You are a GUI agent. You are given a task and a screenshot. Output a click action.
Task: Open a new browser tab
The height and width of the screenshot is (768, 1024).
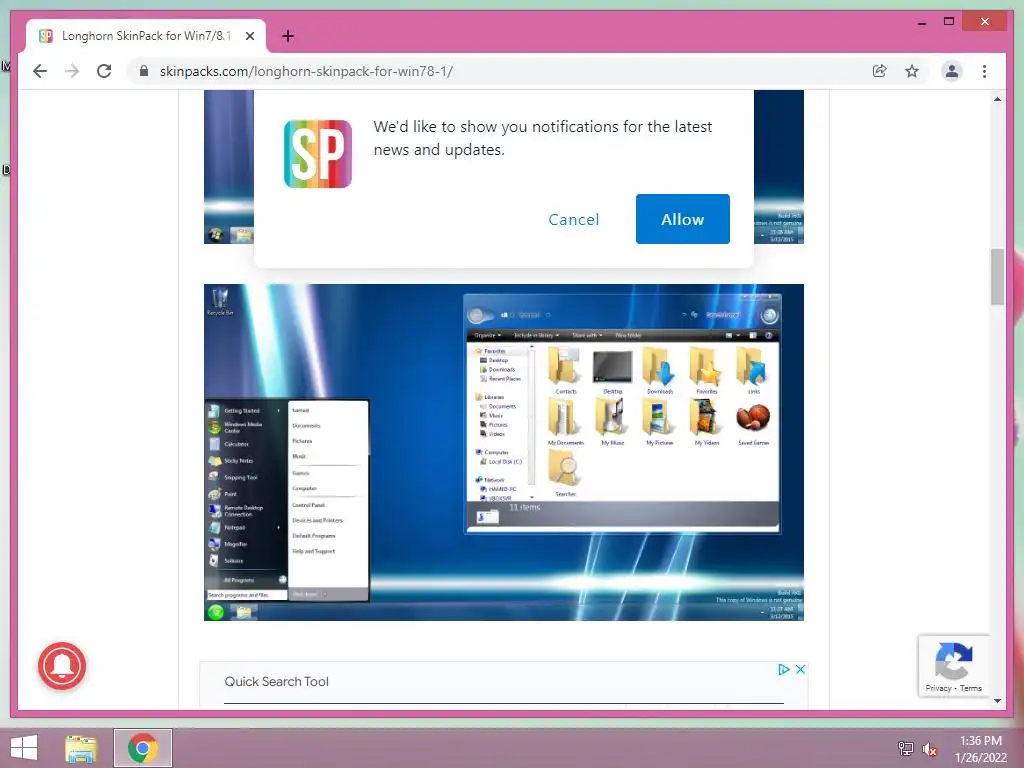[287, 36]
